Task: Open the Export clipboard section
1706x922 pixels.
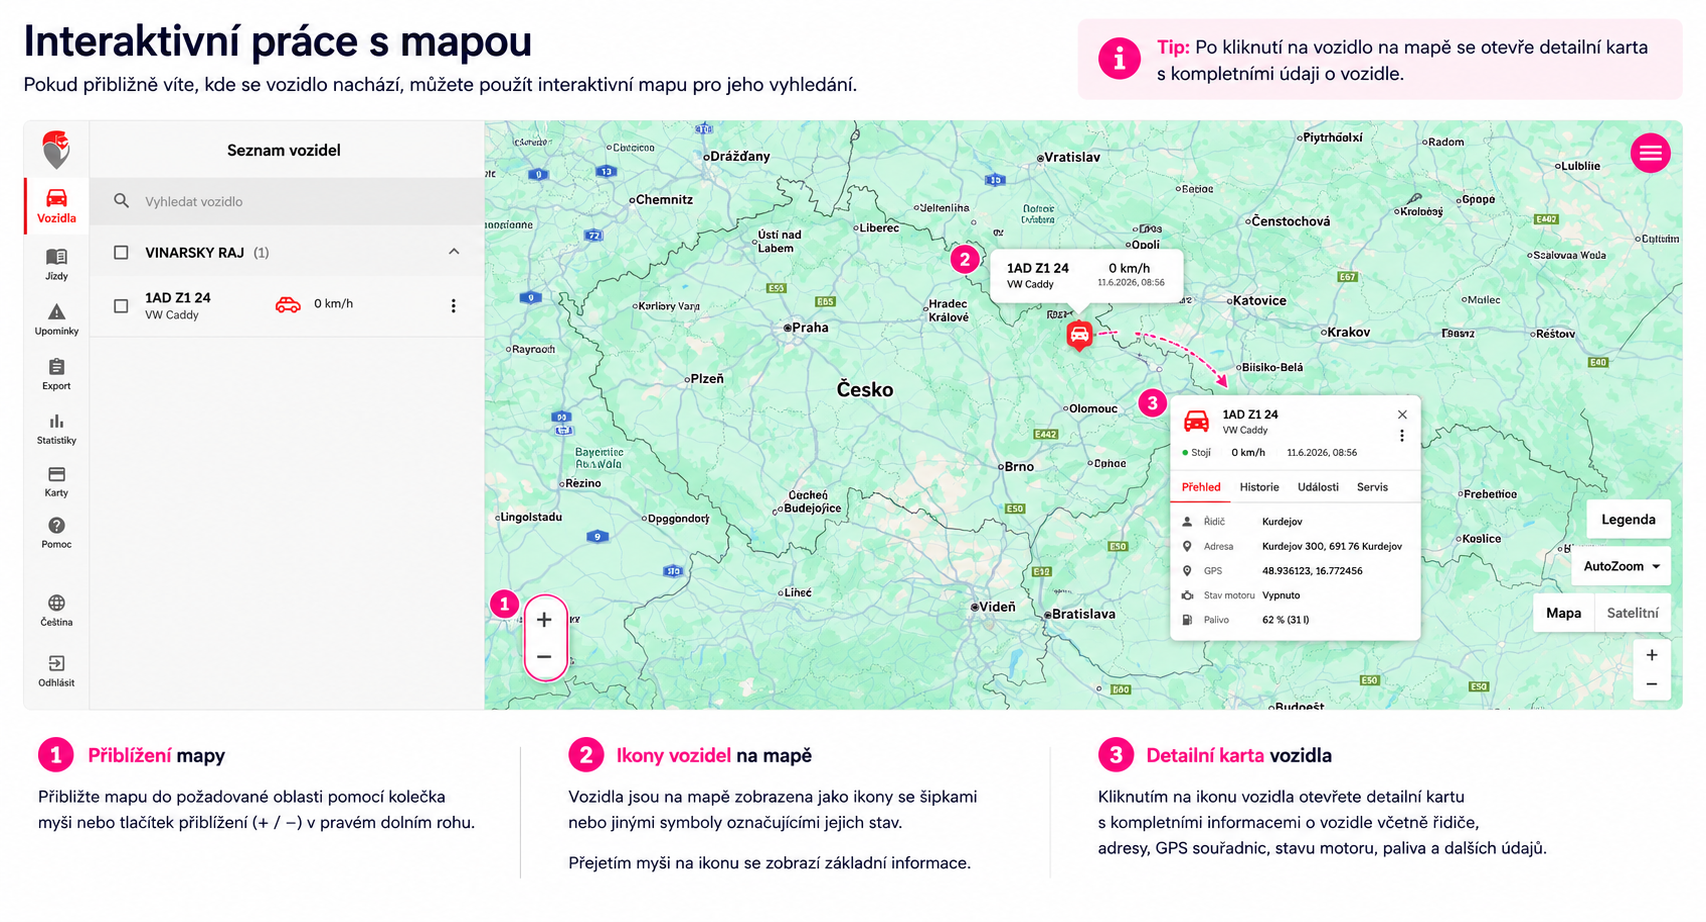Action: pos(57,374)
